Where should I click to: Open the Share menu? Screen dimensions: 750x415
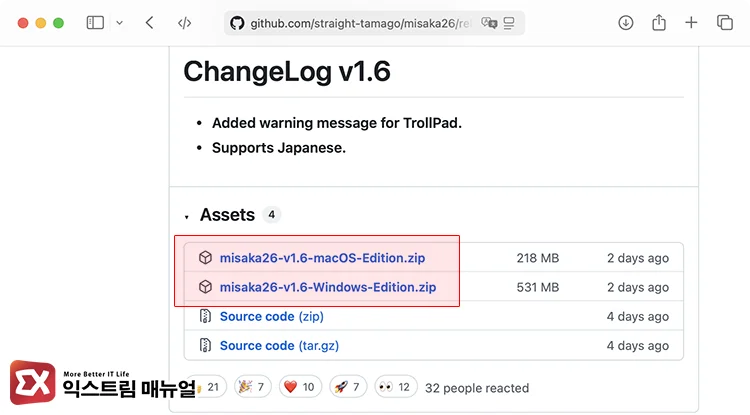659,23
